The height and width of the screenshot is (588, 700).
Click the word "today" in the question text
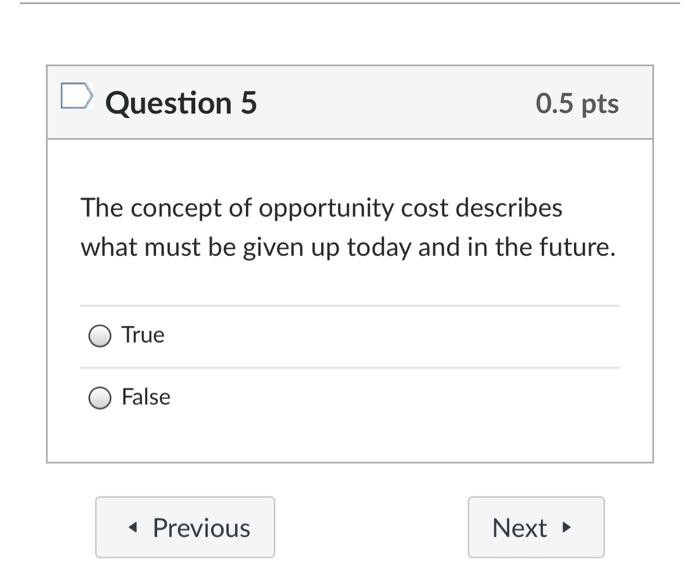point(379,247)
